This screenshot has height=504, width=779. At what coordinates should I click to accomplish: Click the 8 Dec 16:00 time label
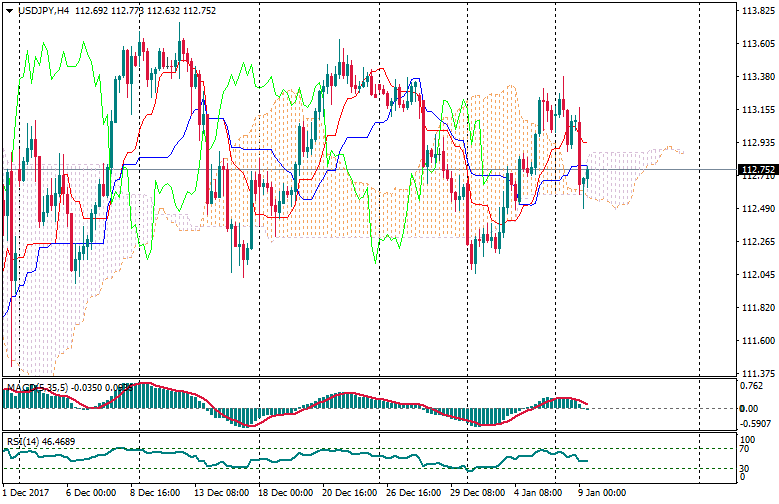[154, 493]
